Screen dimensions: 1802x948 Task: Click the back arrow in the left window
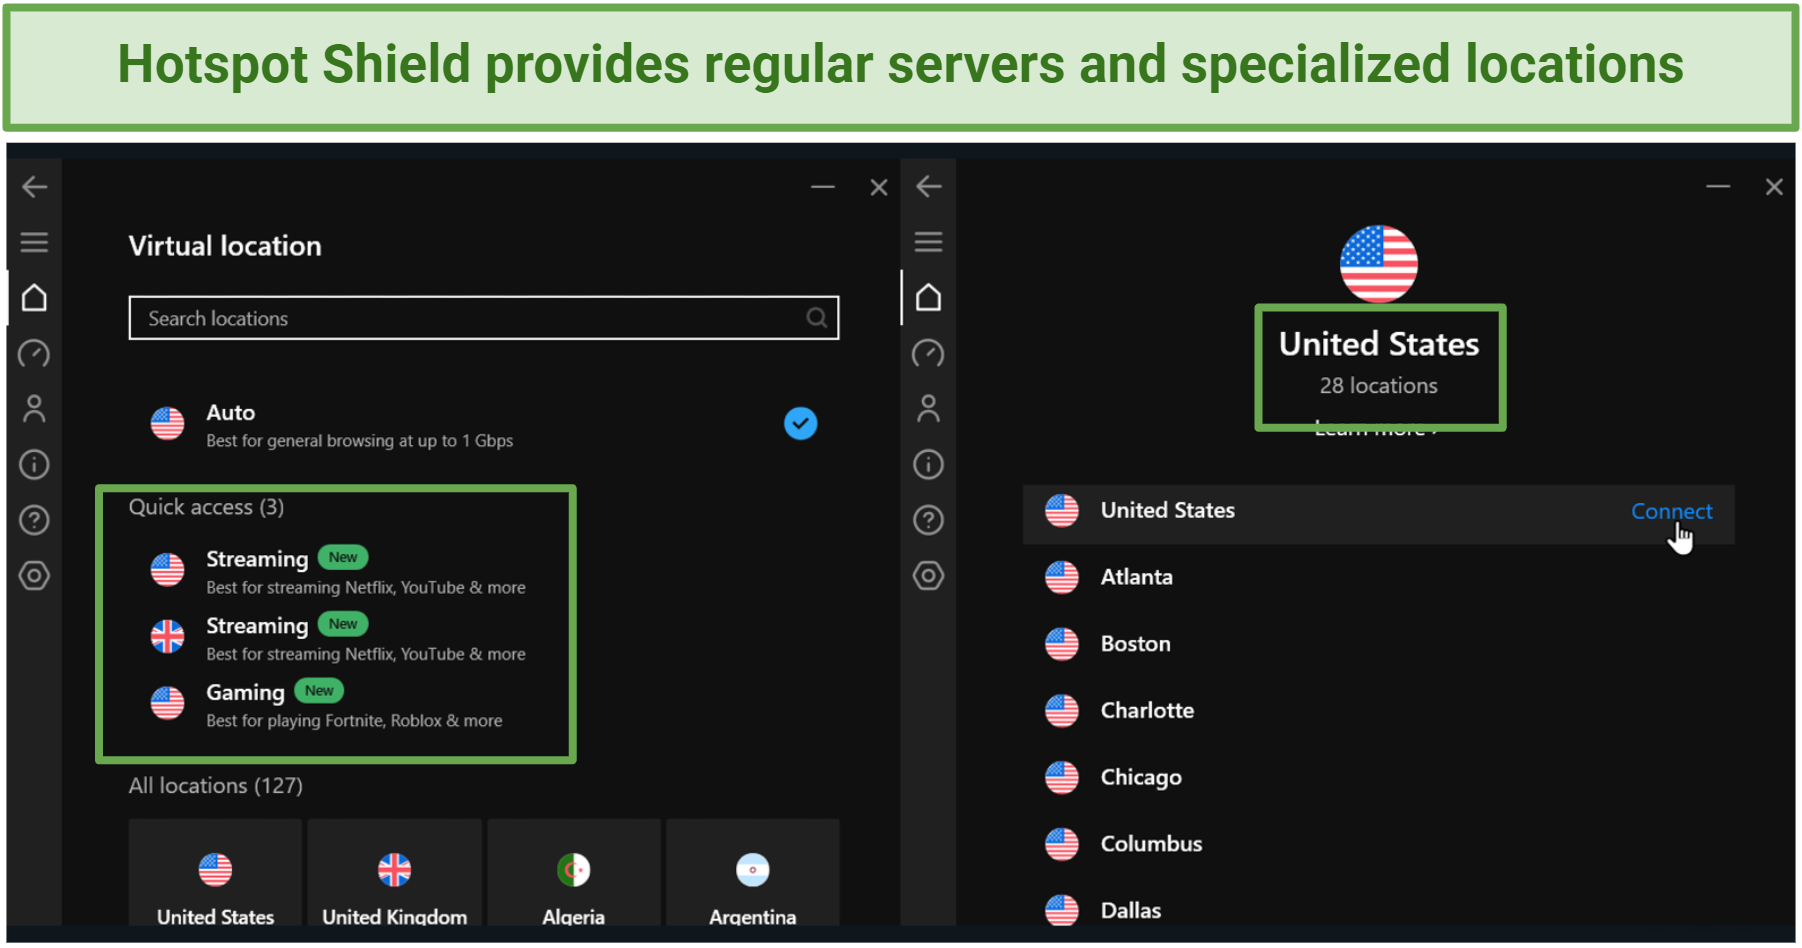35,187
